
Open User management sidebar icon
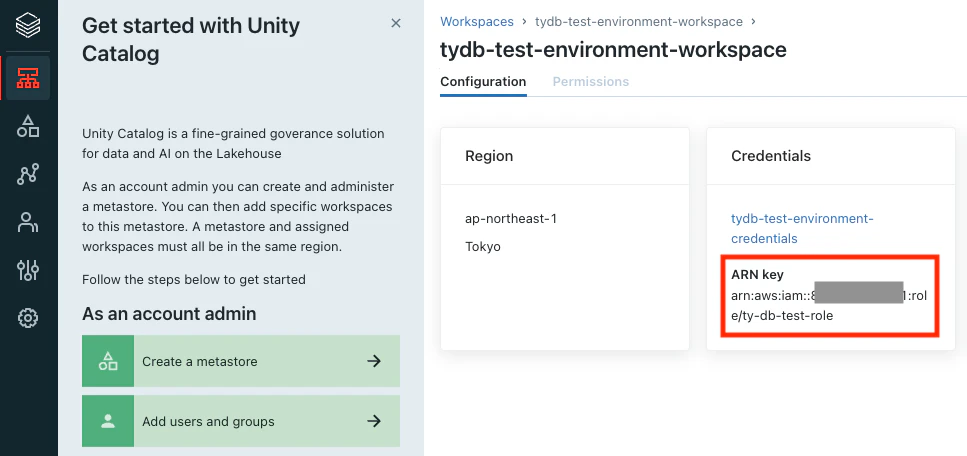28,222
